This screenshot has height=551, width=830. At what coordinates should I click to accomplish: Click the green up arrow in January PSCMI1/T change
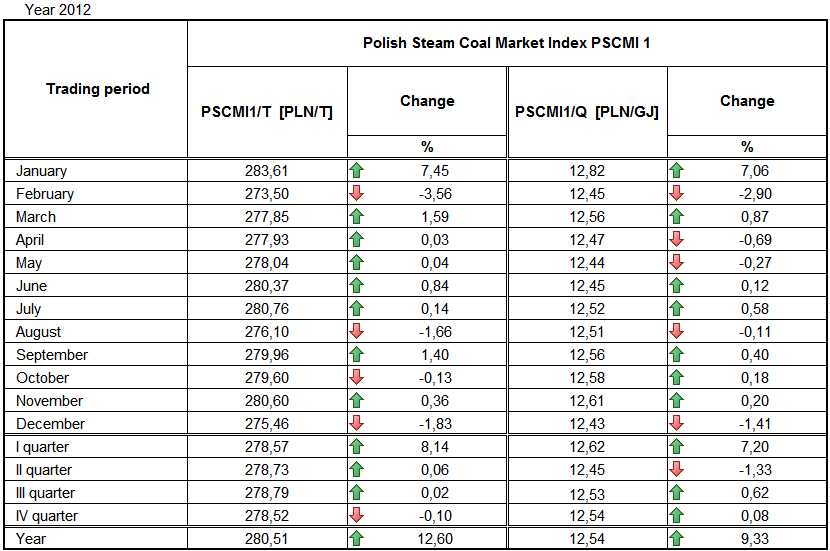click(x=357, y=171)
